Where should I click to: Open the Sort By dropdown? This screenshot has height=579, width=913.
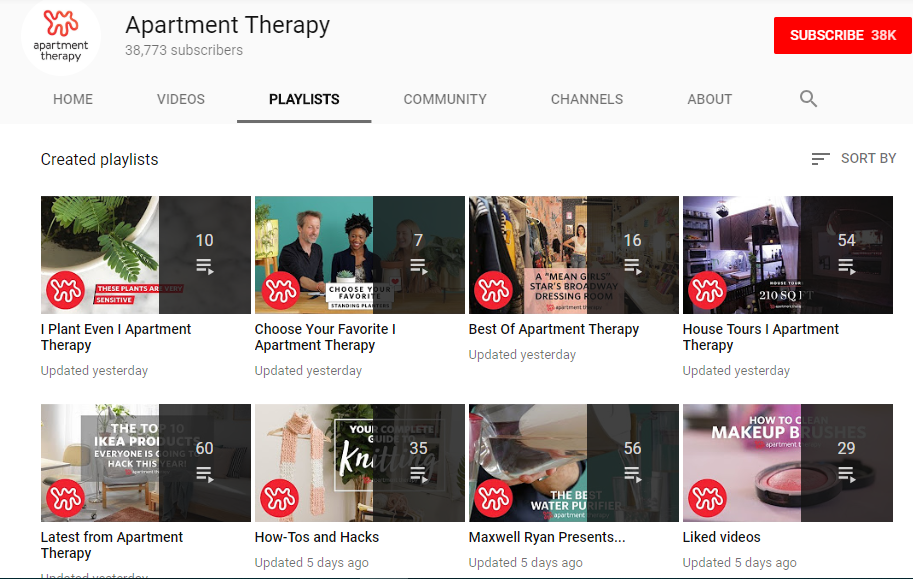pyautogui.click(x=853, y=158)
